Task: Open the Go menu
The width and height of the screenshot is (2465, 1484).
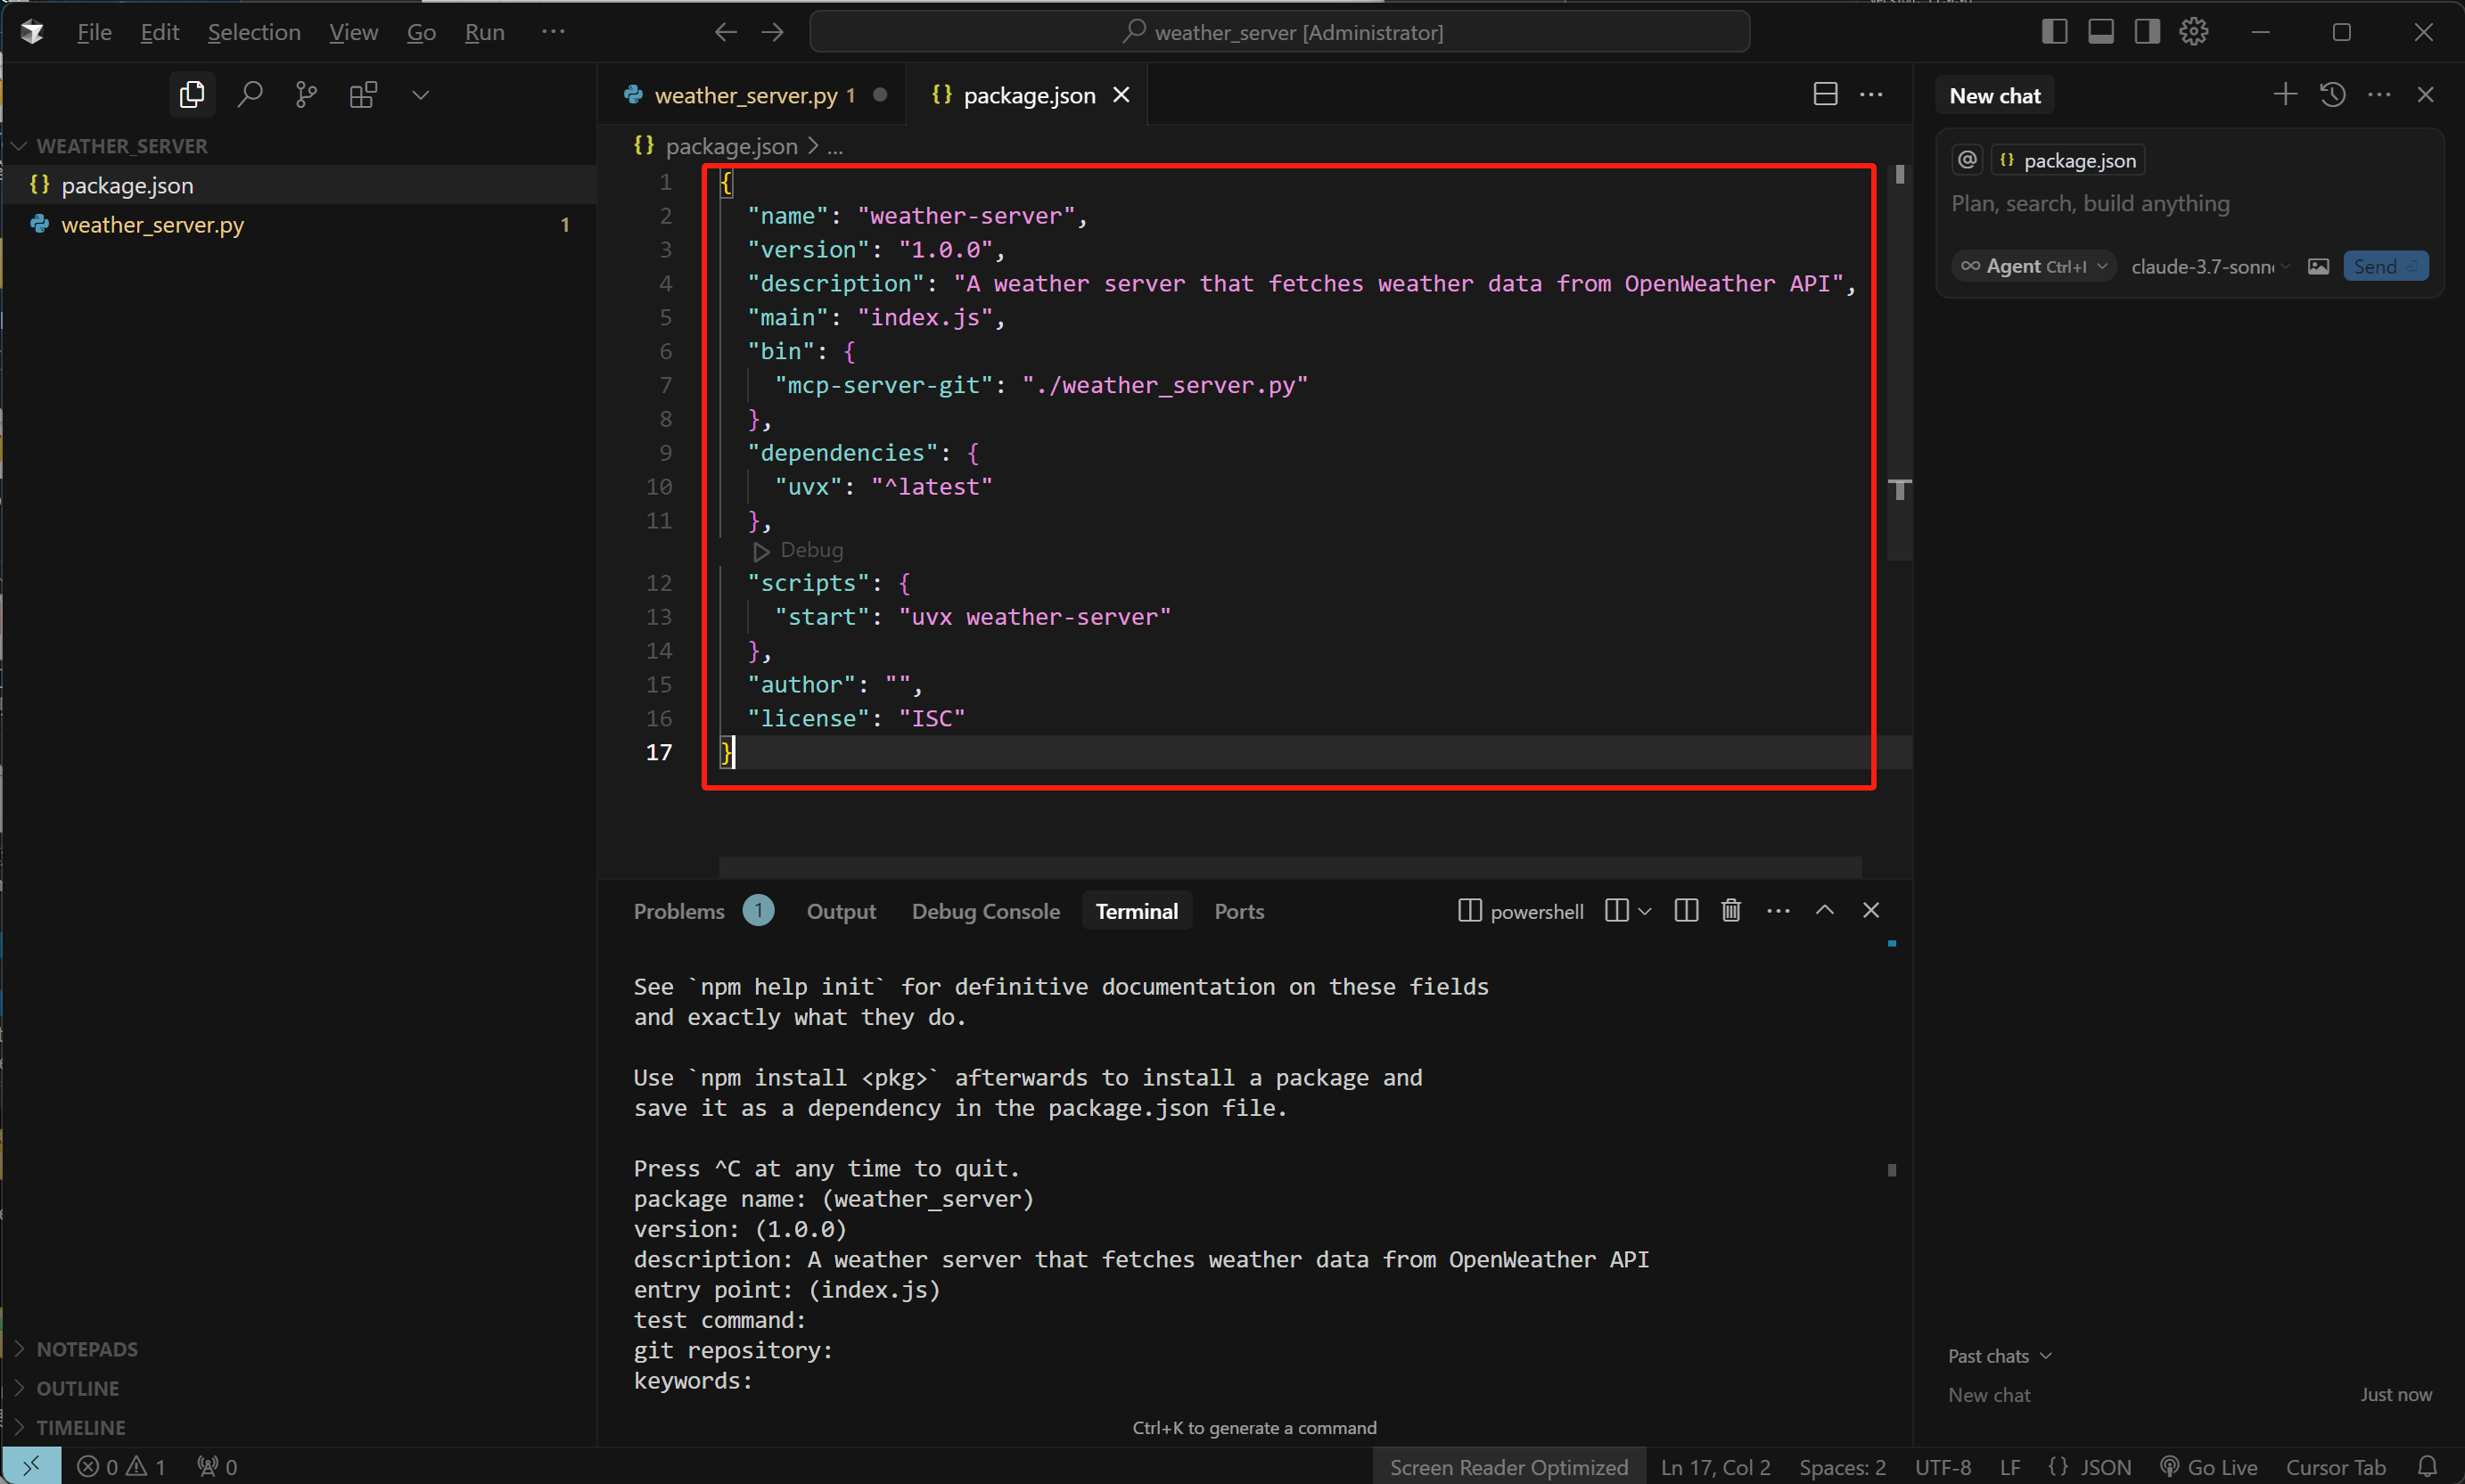Action: tap(421, 32)
